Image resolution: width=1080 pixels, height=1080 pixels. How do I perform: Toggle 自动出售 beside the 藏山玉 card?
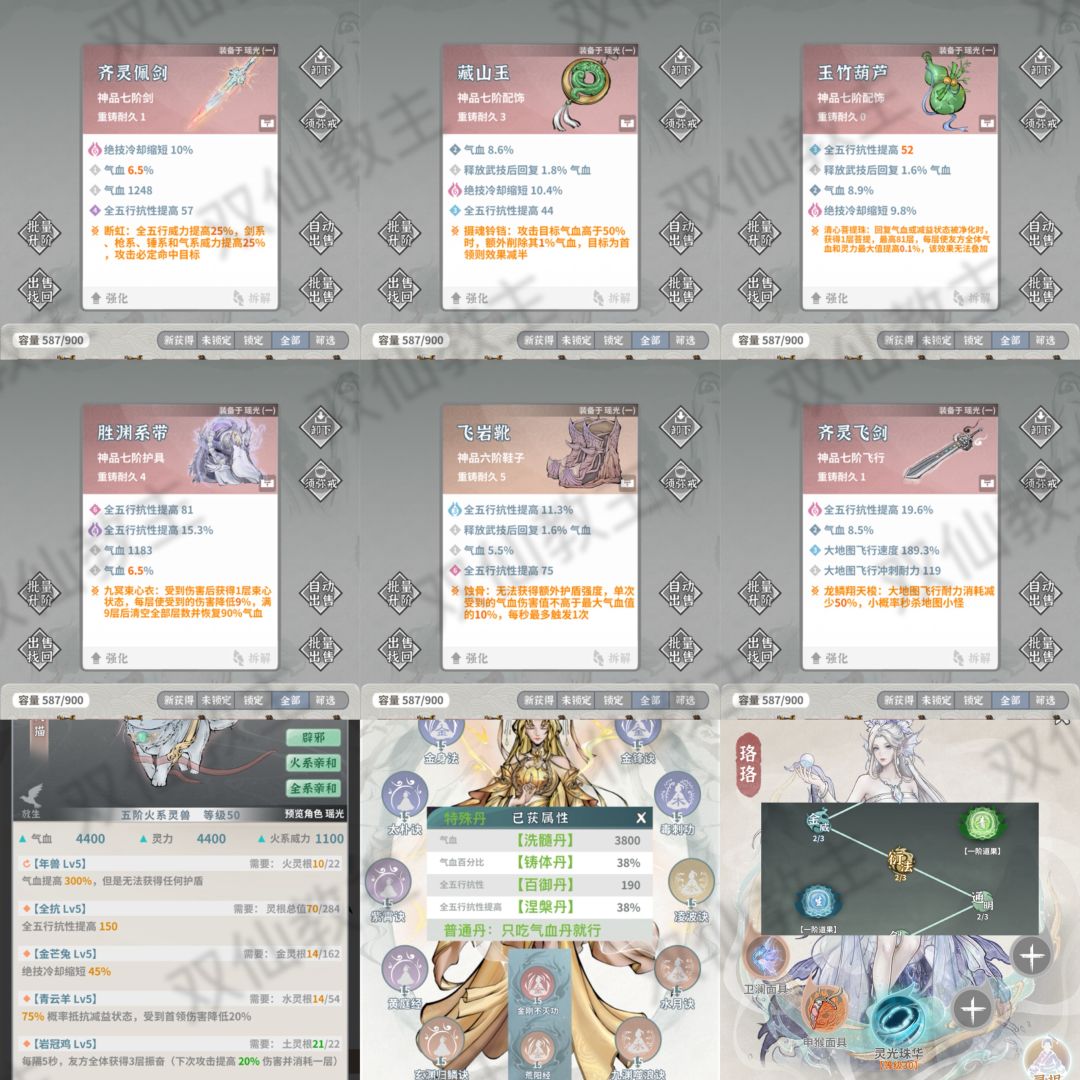tap(681, 233)
